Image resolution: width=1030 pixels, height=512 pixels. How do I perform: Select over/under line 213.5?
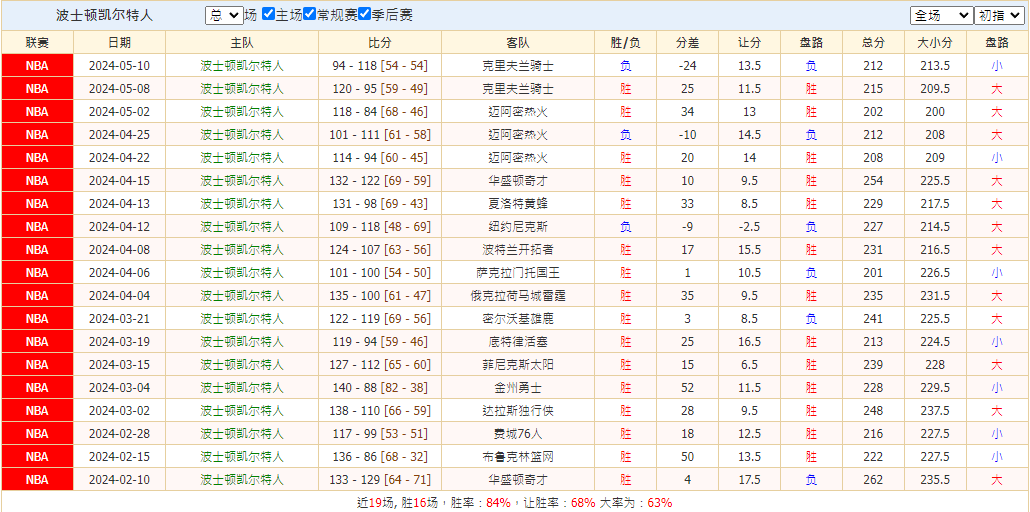coord(935,66)
